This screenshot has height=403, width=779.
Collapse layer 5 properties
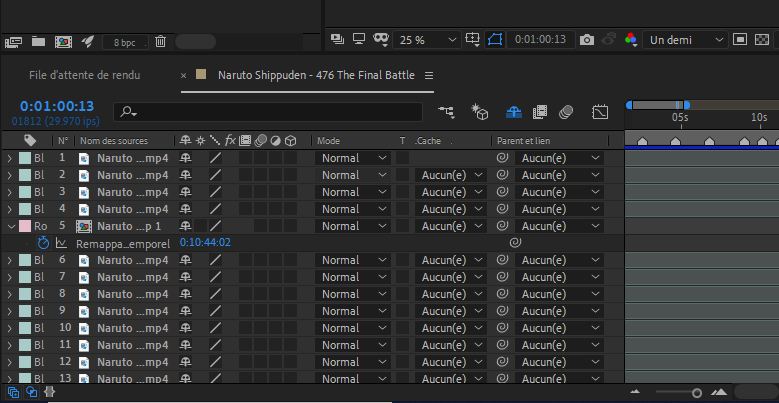tap(10, 226)
